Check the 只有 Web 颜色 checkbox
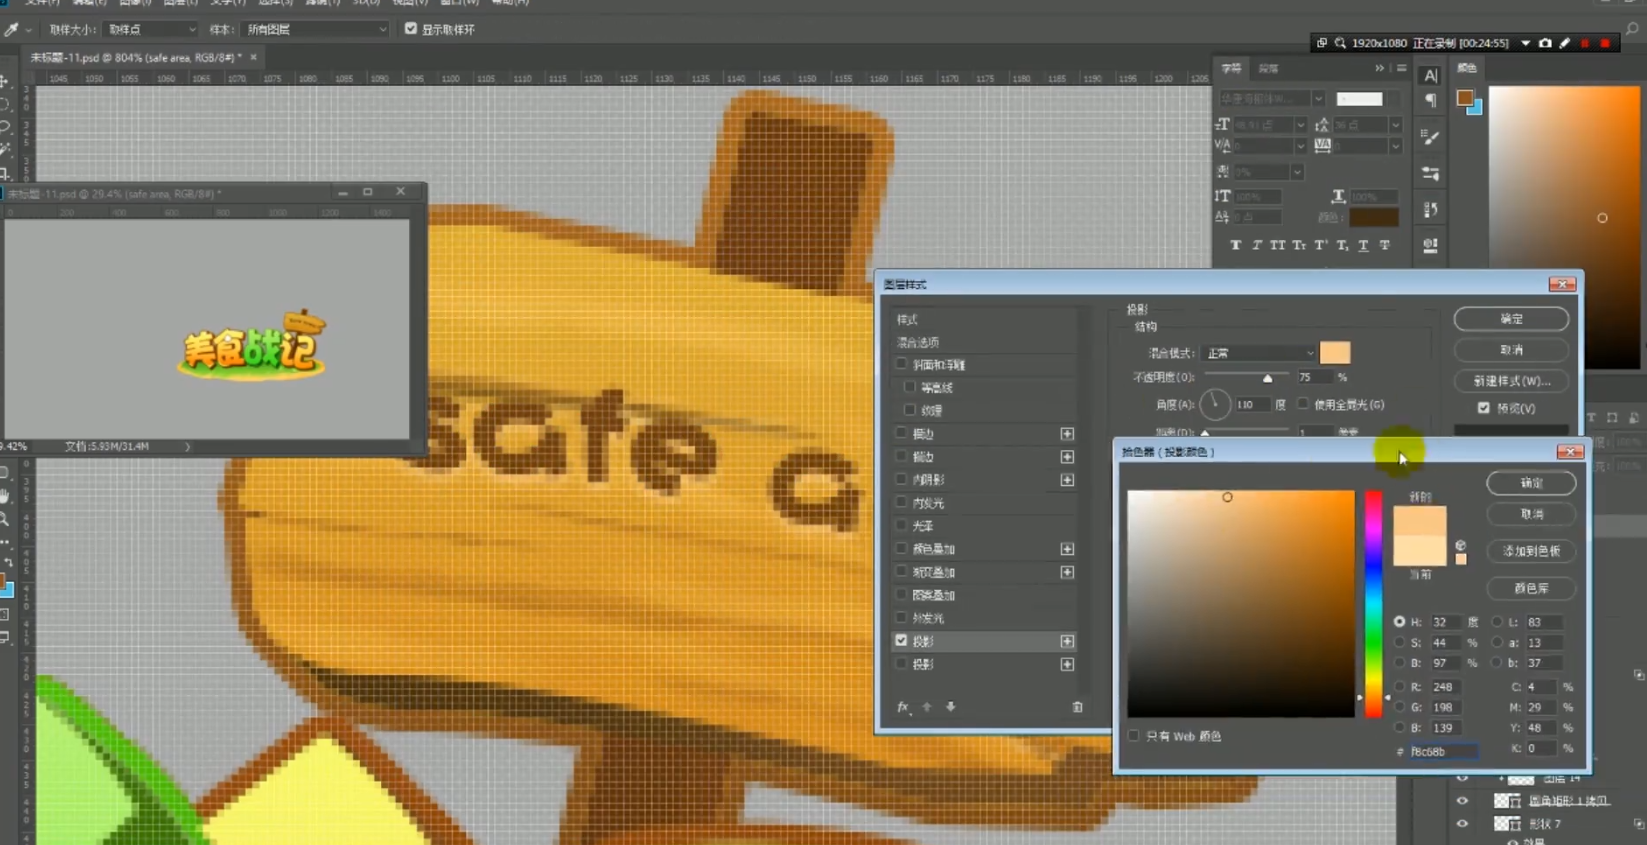Screen dimensions: 1647x845 [1134, 736]
